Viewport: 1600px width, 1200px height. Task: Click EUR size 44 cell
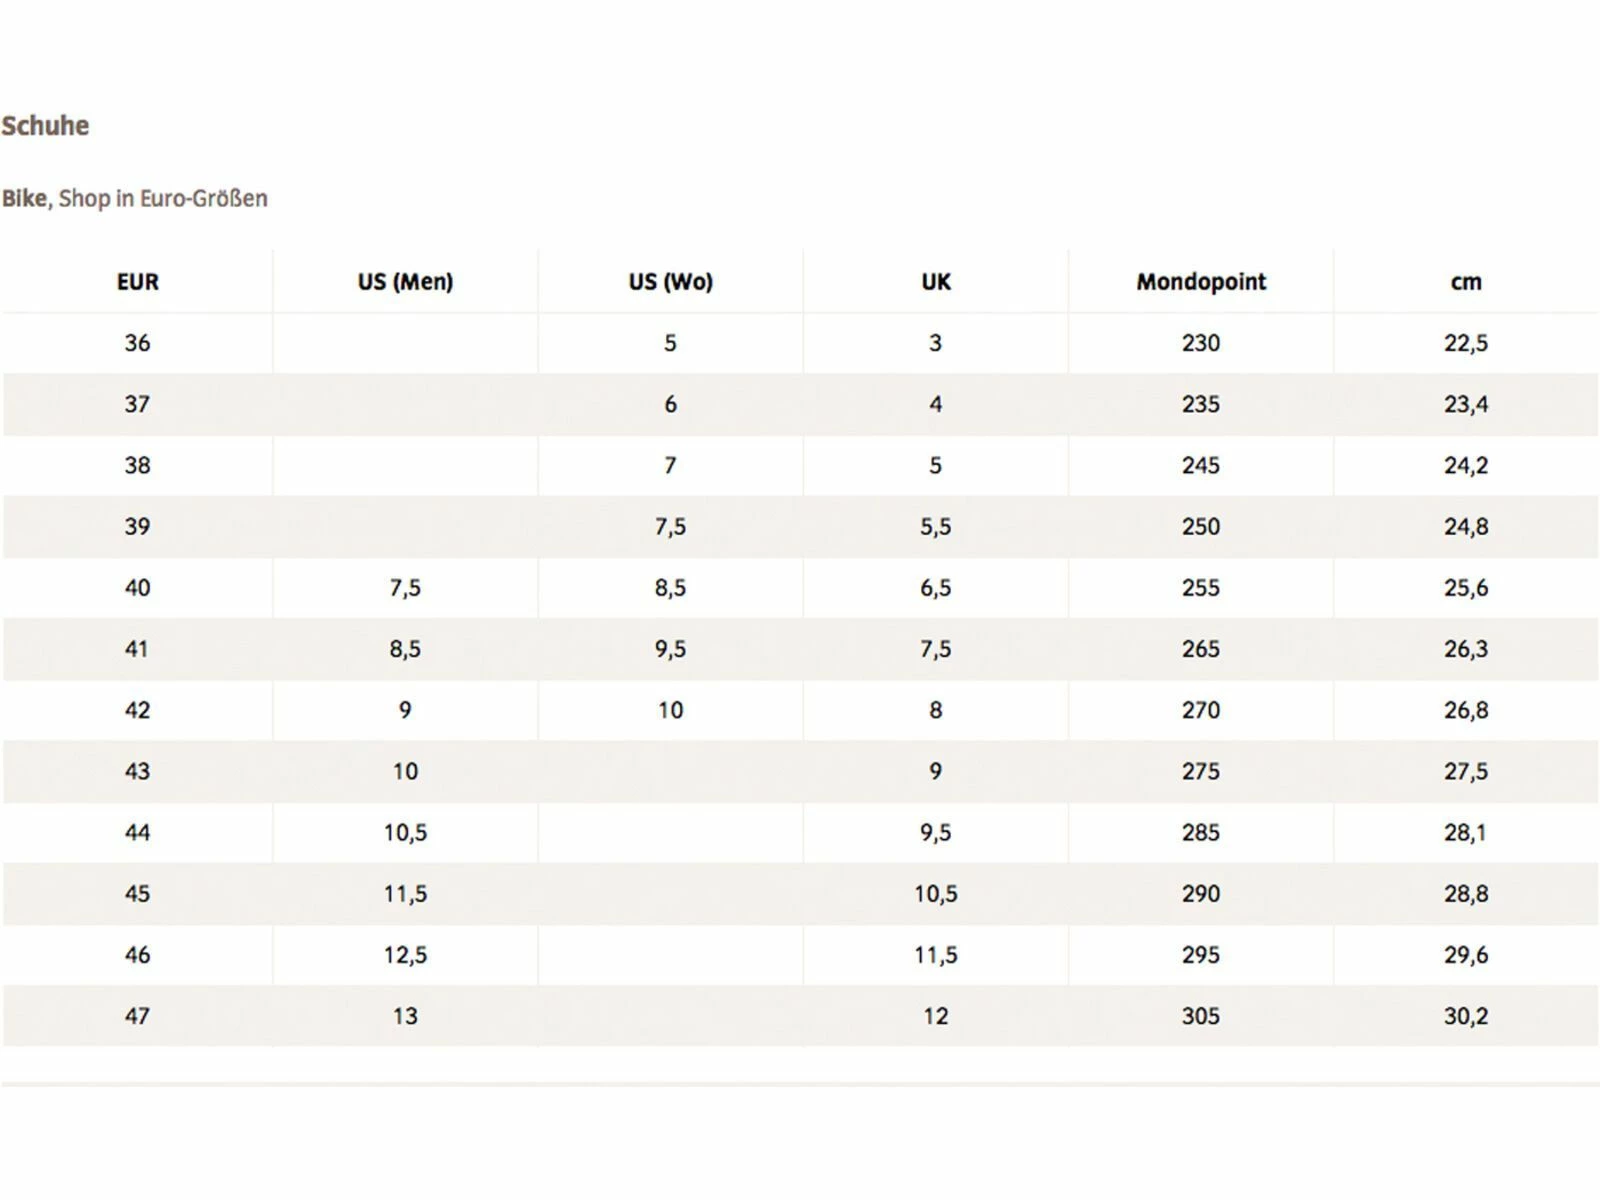click(x=137, y=832)
